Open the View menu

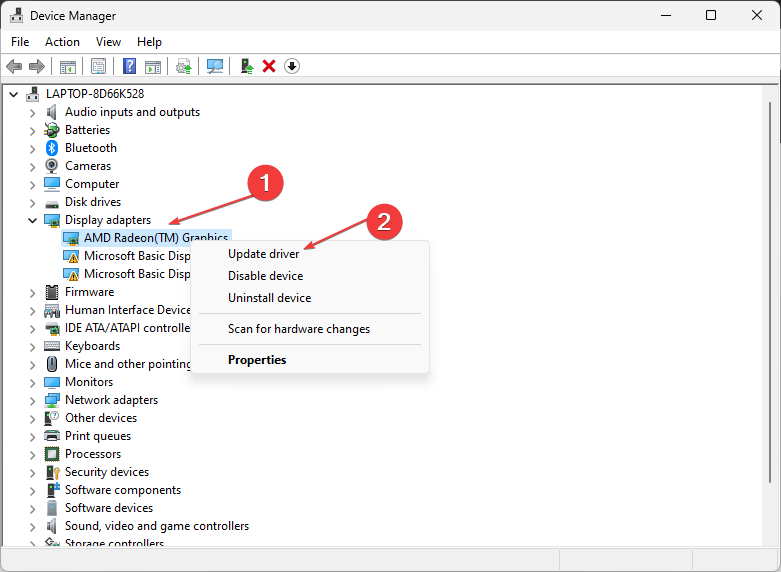pyautogui.click(x=109, y=42)
